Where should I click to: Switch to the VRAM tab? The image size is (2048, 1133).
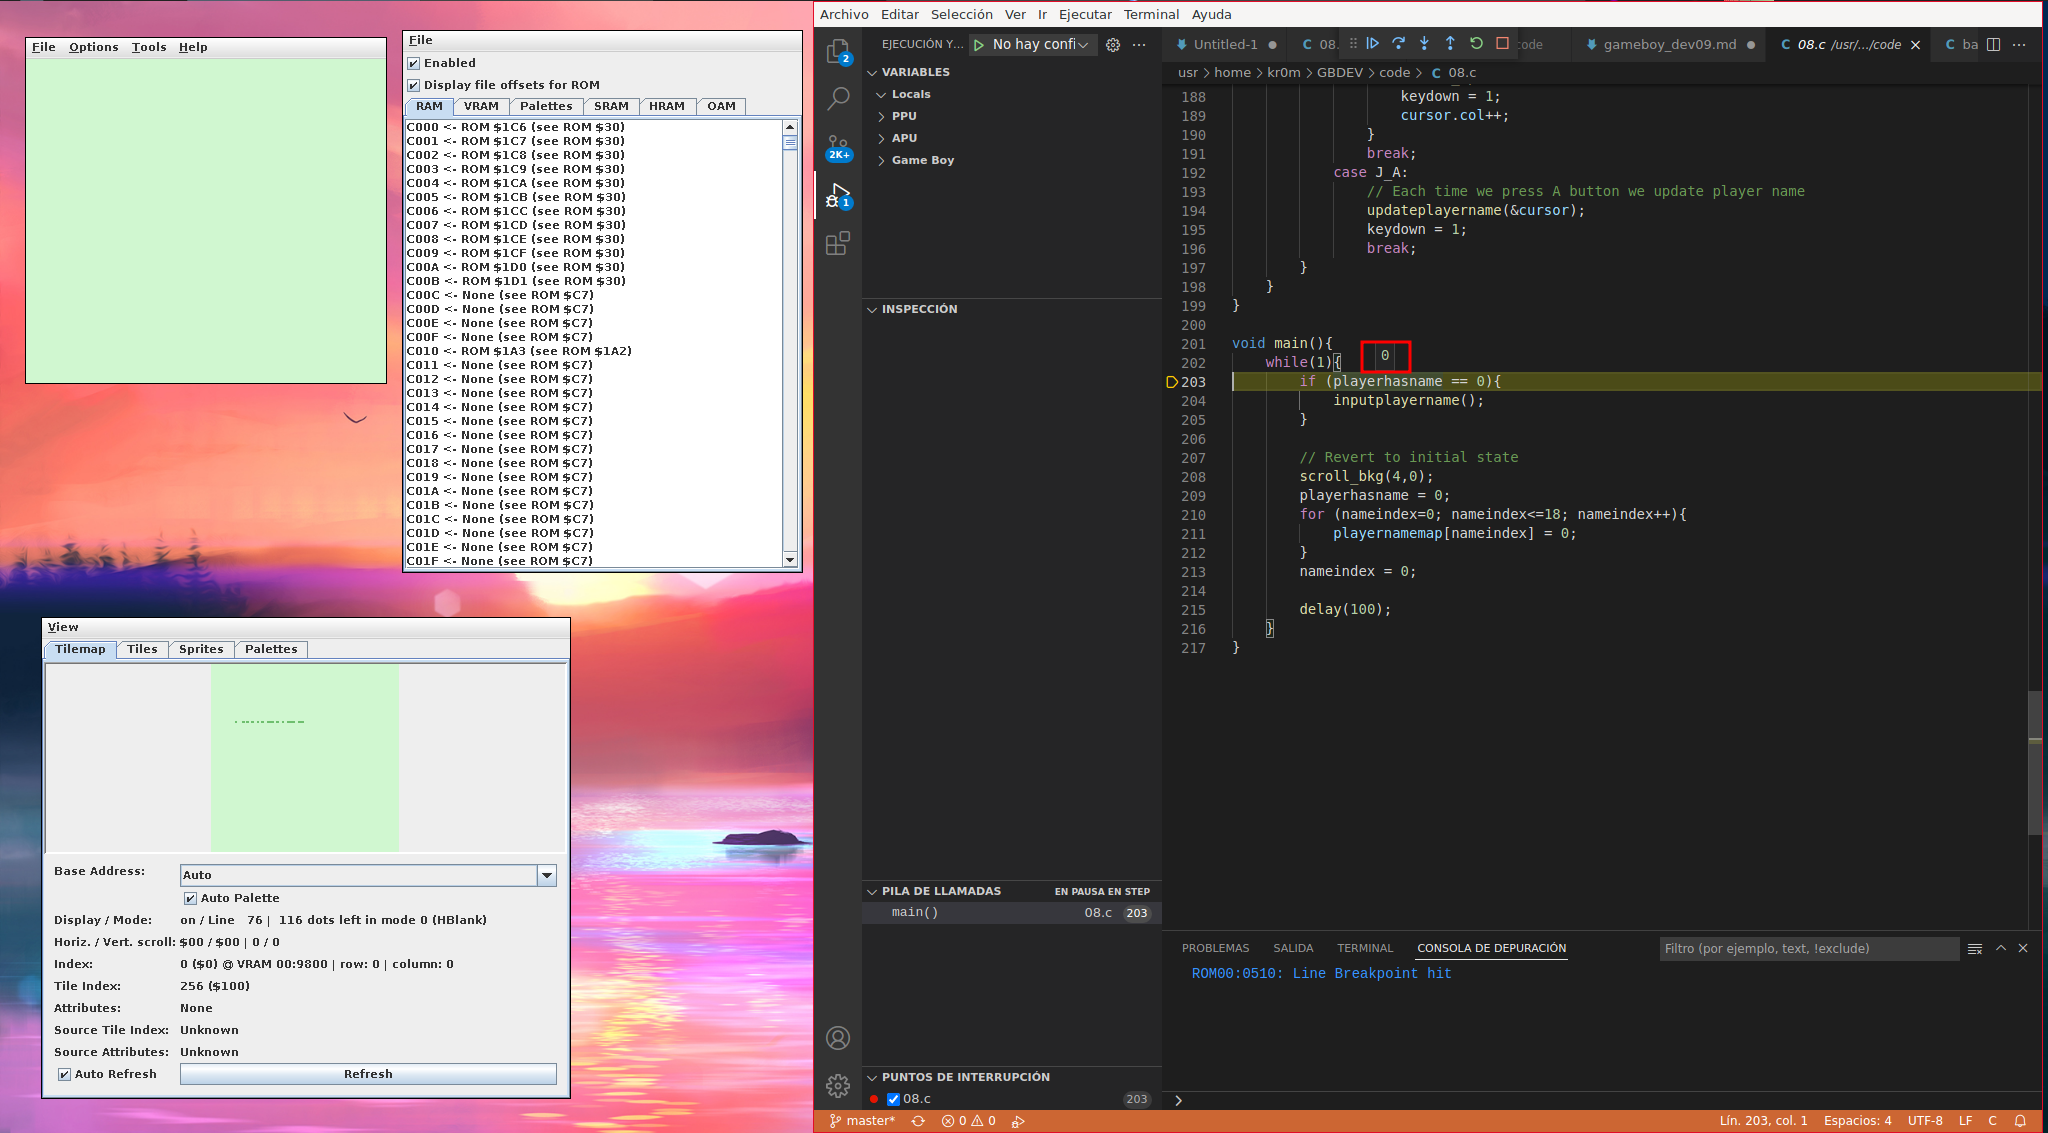pos(481,107)
